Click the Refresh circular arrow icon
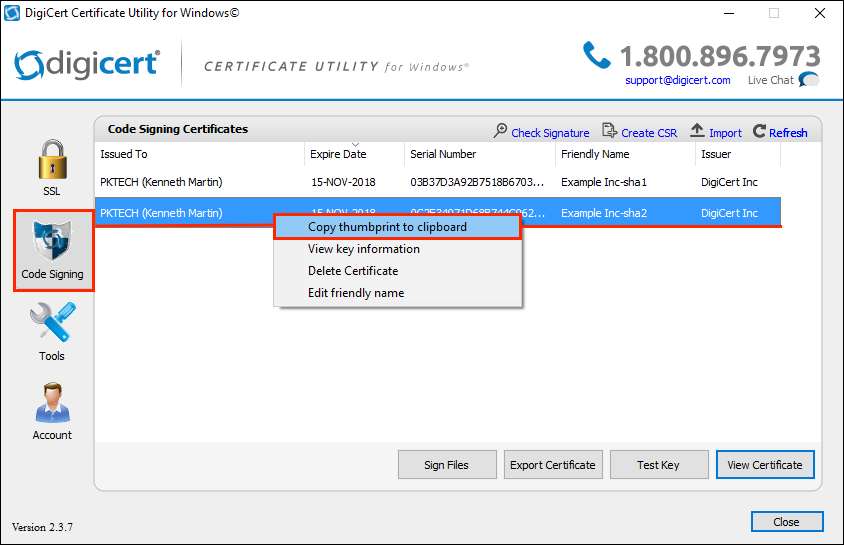Screen dimensions: 844x545 (x=760, y=132)
